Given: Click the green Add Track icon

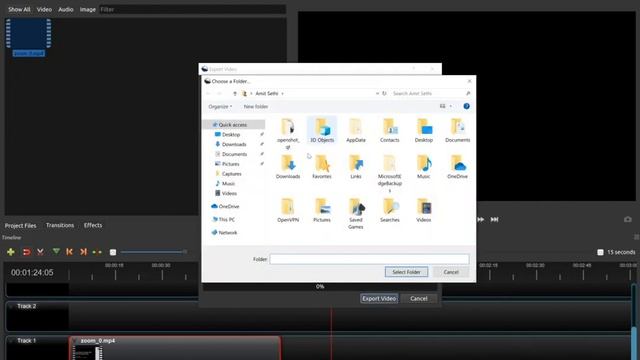Looking at the screenshot, I should (x=11, y=252).
